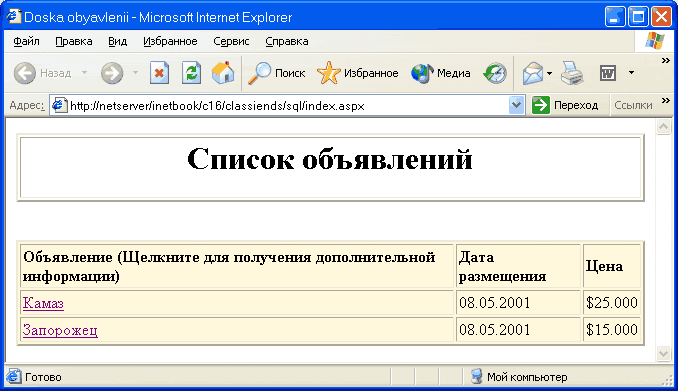Click the Список объявлений heading
The height and width of the screenshot is (391, 678).
pos(330,159)
